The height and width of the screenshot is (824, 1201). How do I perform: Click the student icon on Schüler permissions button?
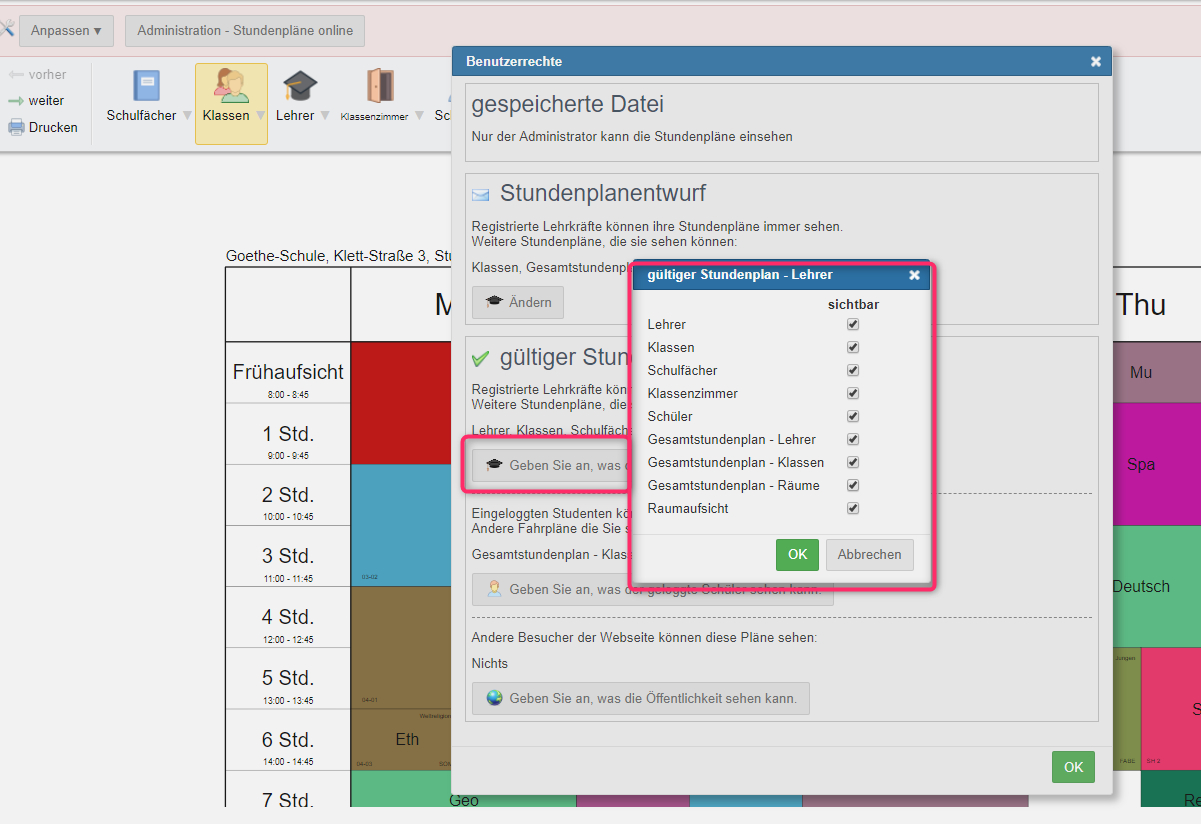click(x=494, y=589)
